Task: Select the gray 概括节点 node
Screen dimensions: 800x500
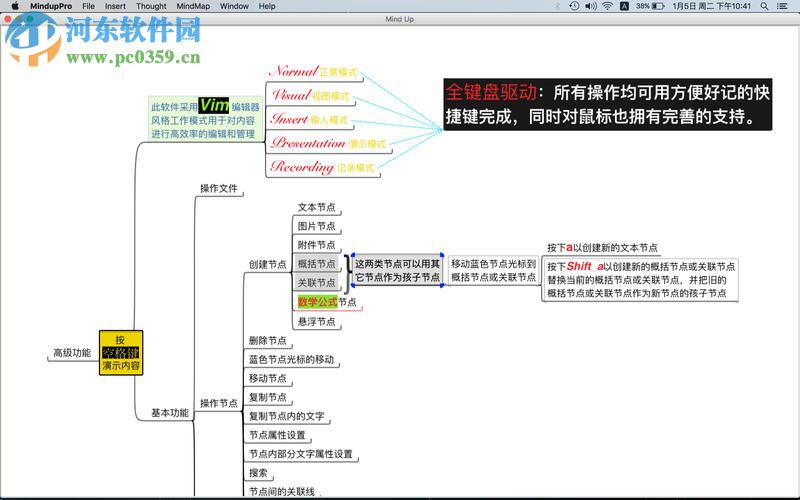Action: [x=316, y=264]
